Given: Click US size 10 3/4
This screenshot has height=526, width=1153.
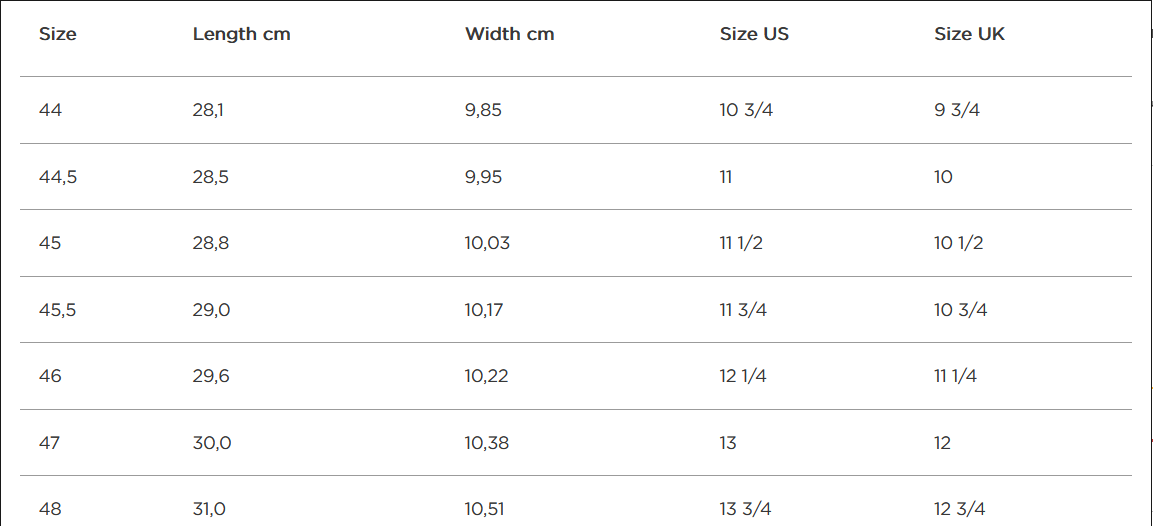Looking at the screenshot, I should coord(746,110).
